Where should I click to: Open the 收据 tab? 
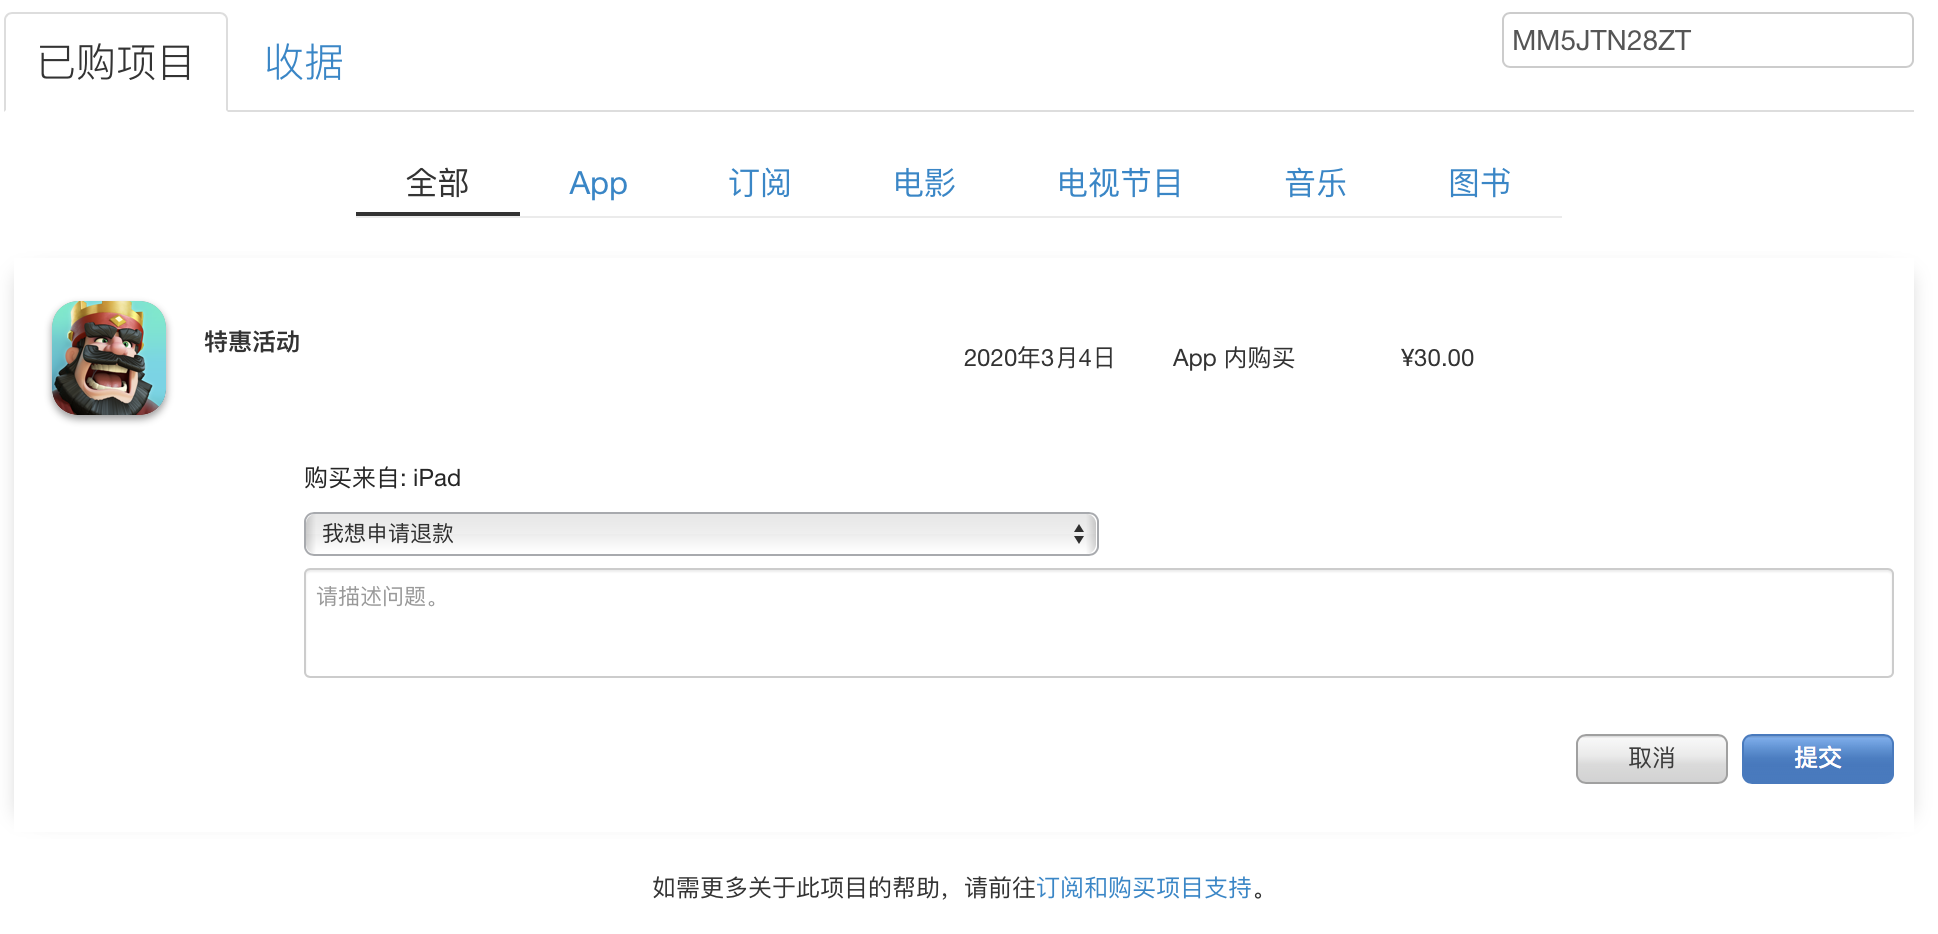click(304, 62)
